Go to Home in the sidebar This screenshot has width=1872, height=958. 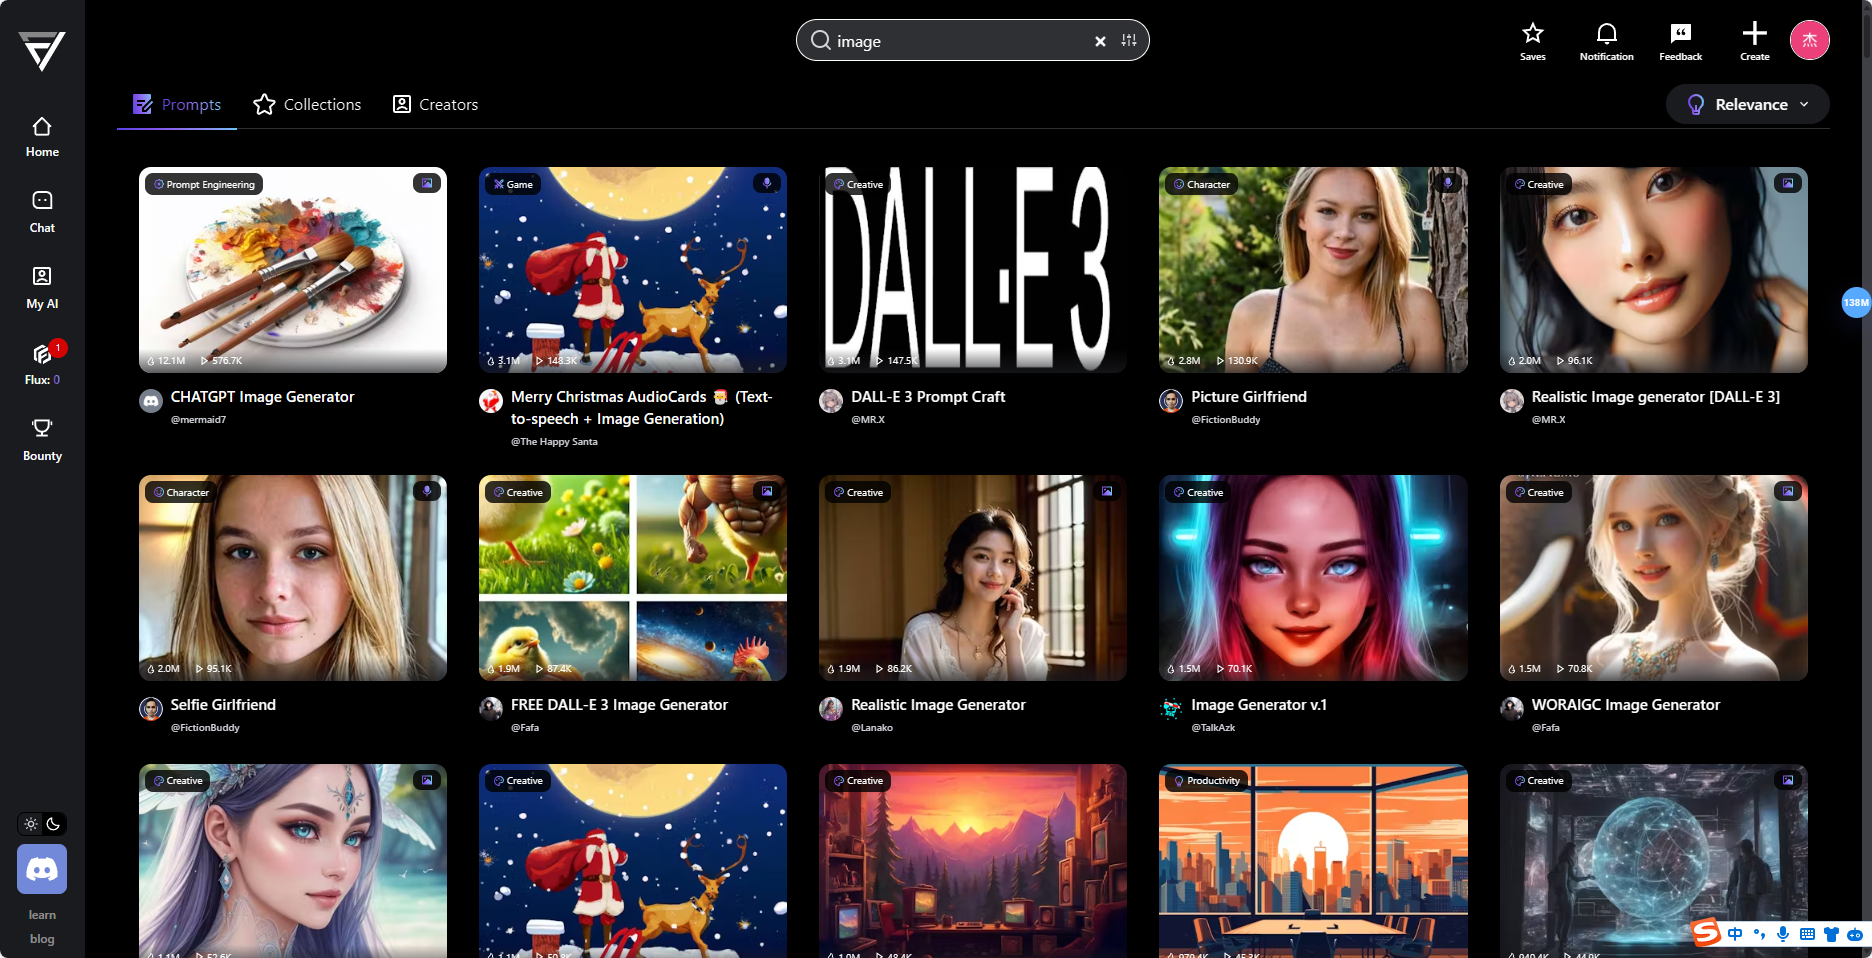click(42, 138)
